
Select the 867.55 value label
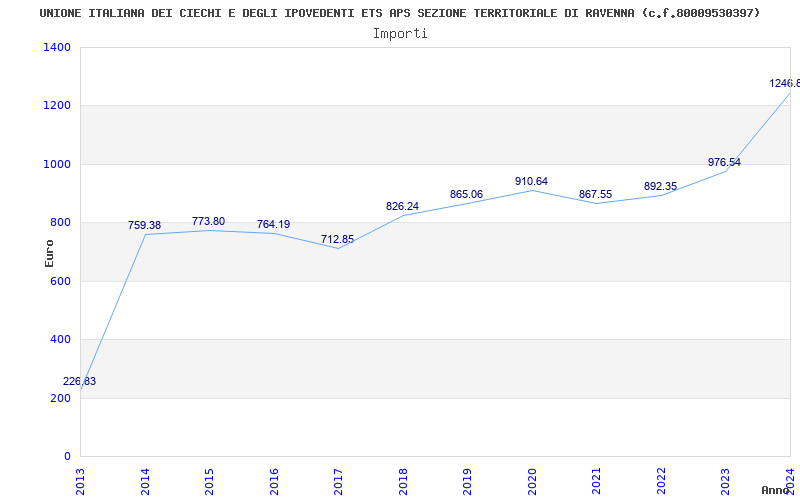[x=595, y=194]
